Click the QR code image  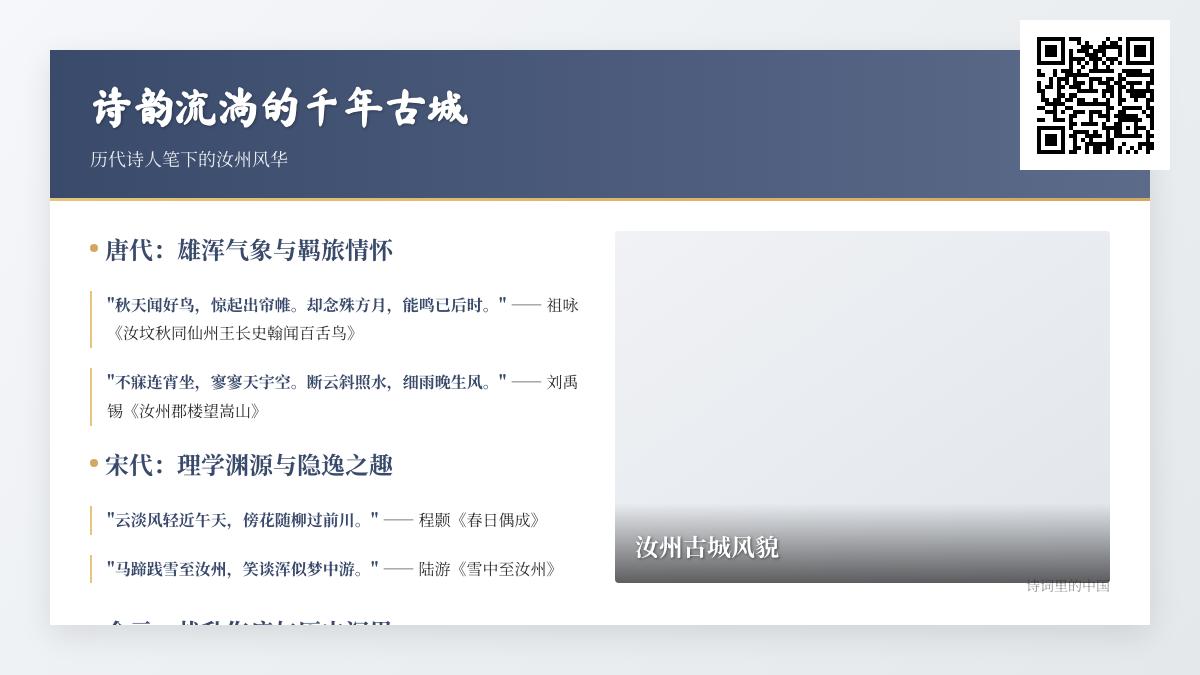point(1095,95)
